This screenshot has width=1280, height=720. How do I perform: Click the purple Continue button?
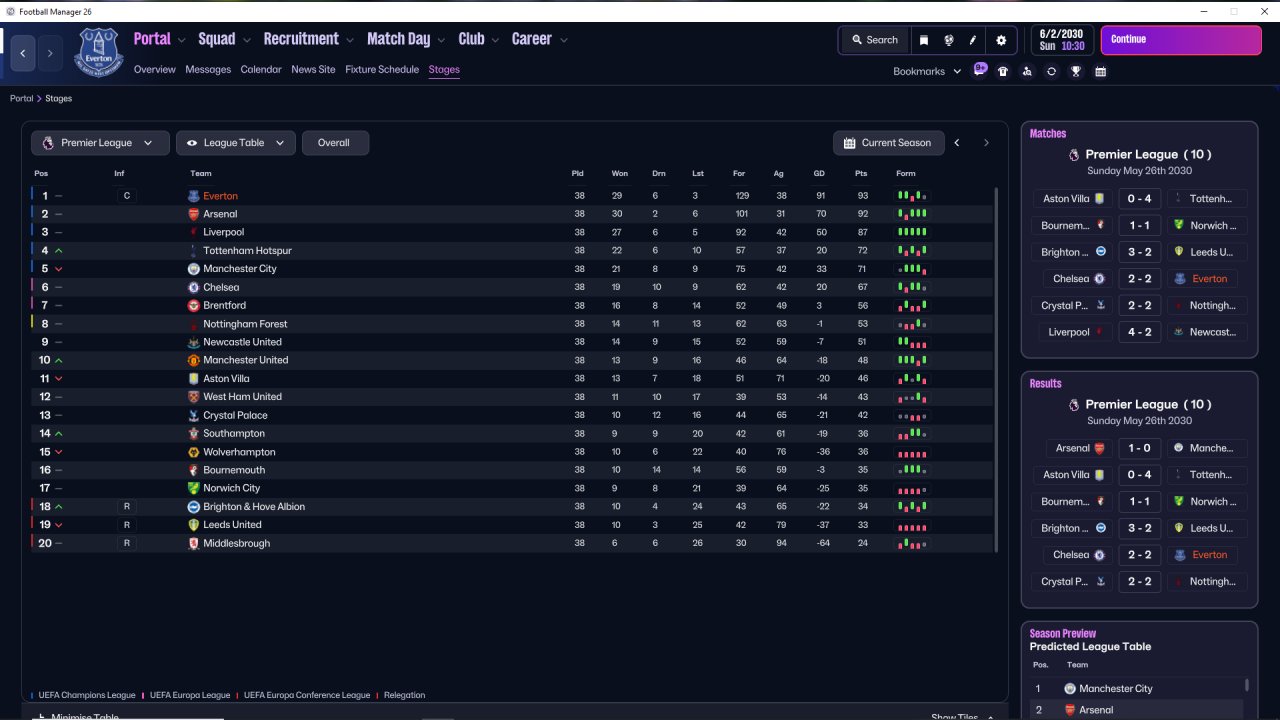tap(1181, 40)
